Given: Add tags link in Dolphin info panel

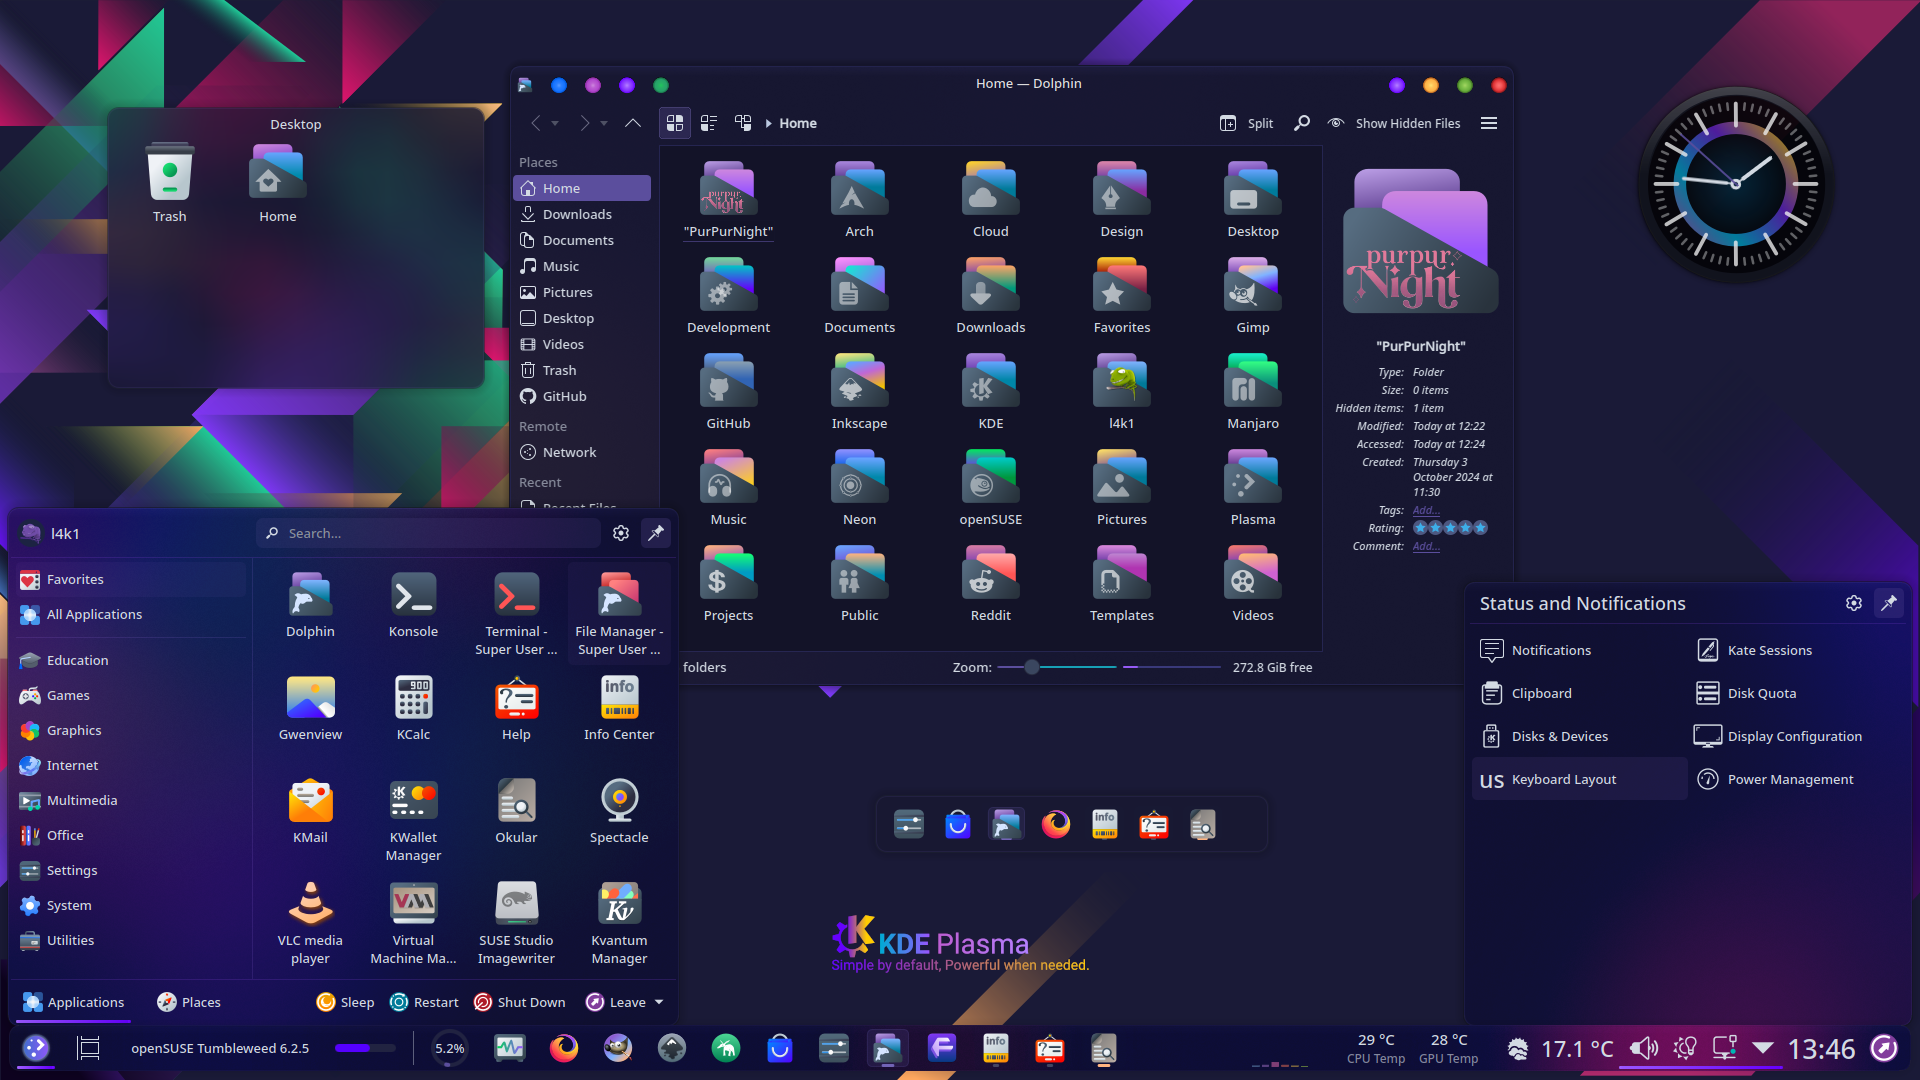Looking at the screenshot, I should pos(1426,510).
